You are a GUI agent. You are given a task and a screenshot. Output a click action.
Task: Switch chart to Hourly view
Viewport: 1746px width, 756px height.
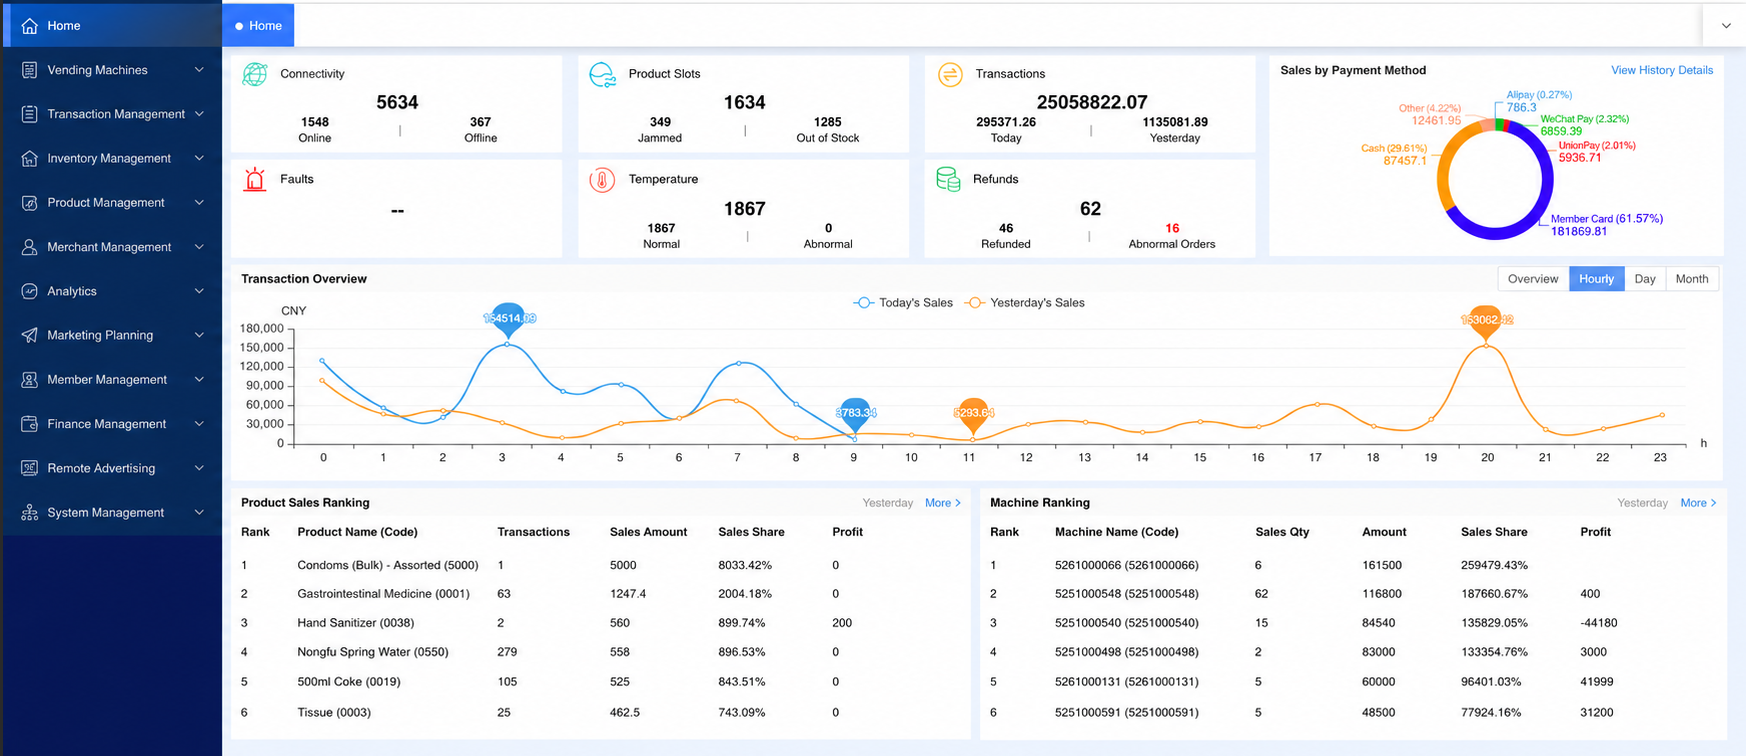coord(1596,279)
